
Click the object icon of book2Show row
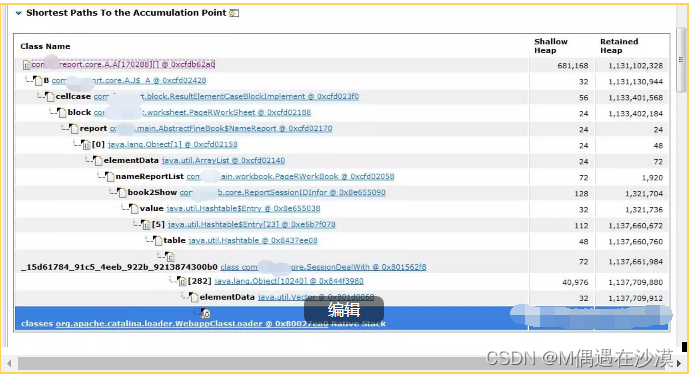[x=122, y=193]
